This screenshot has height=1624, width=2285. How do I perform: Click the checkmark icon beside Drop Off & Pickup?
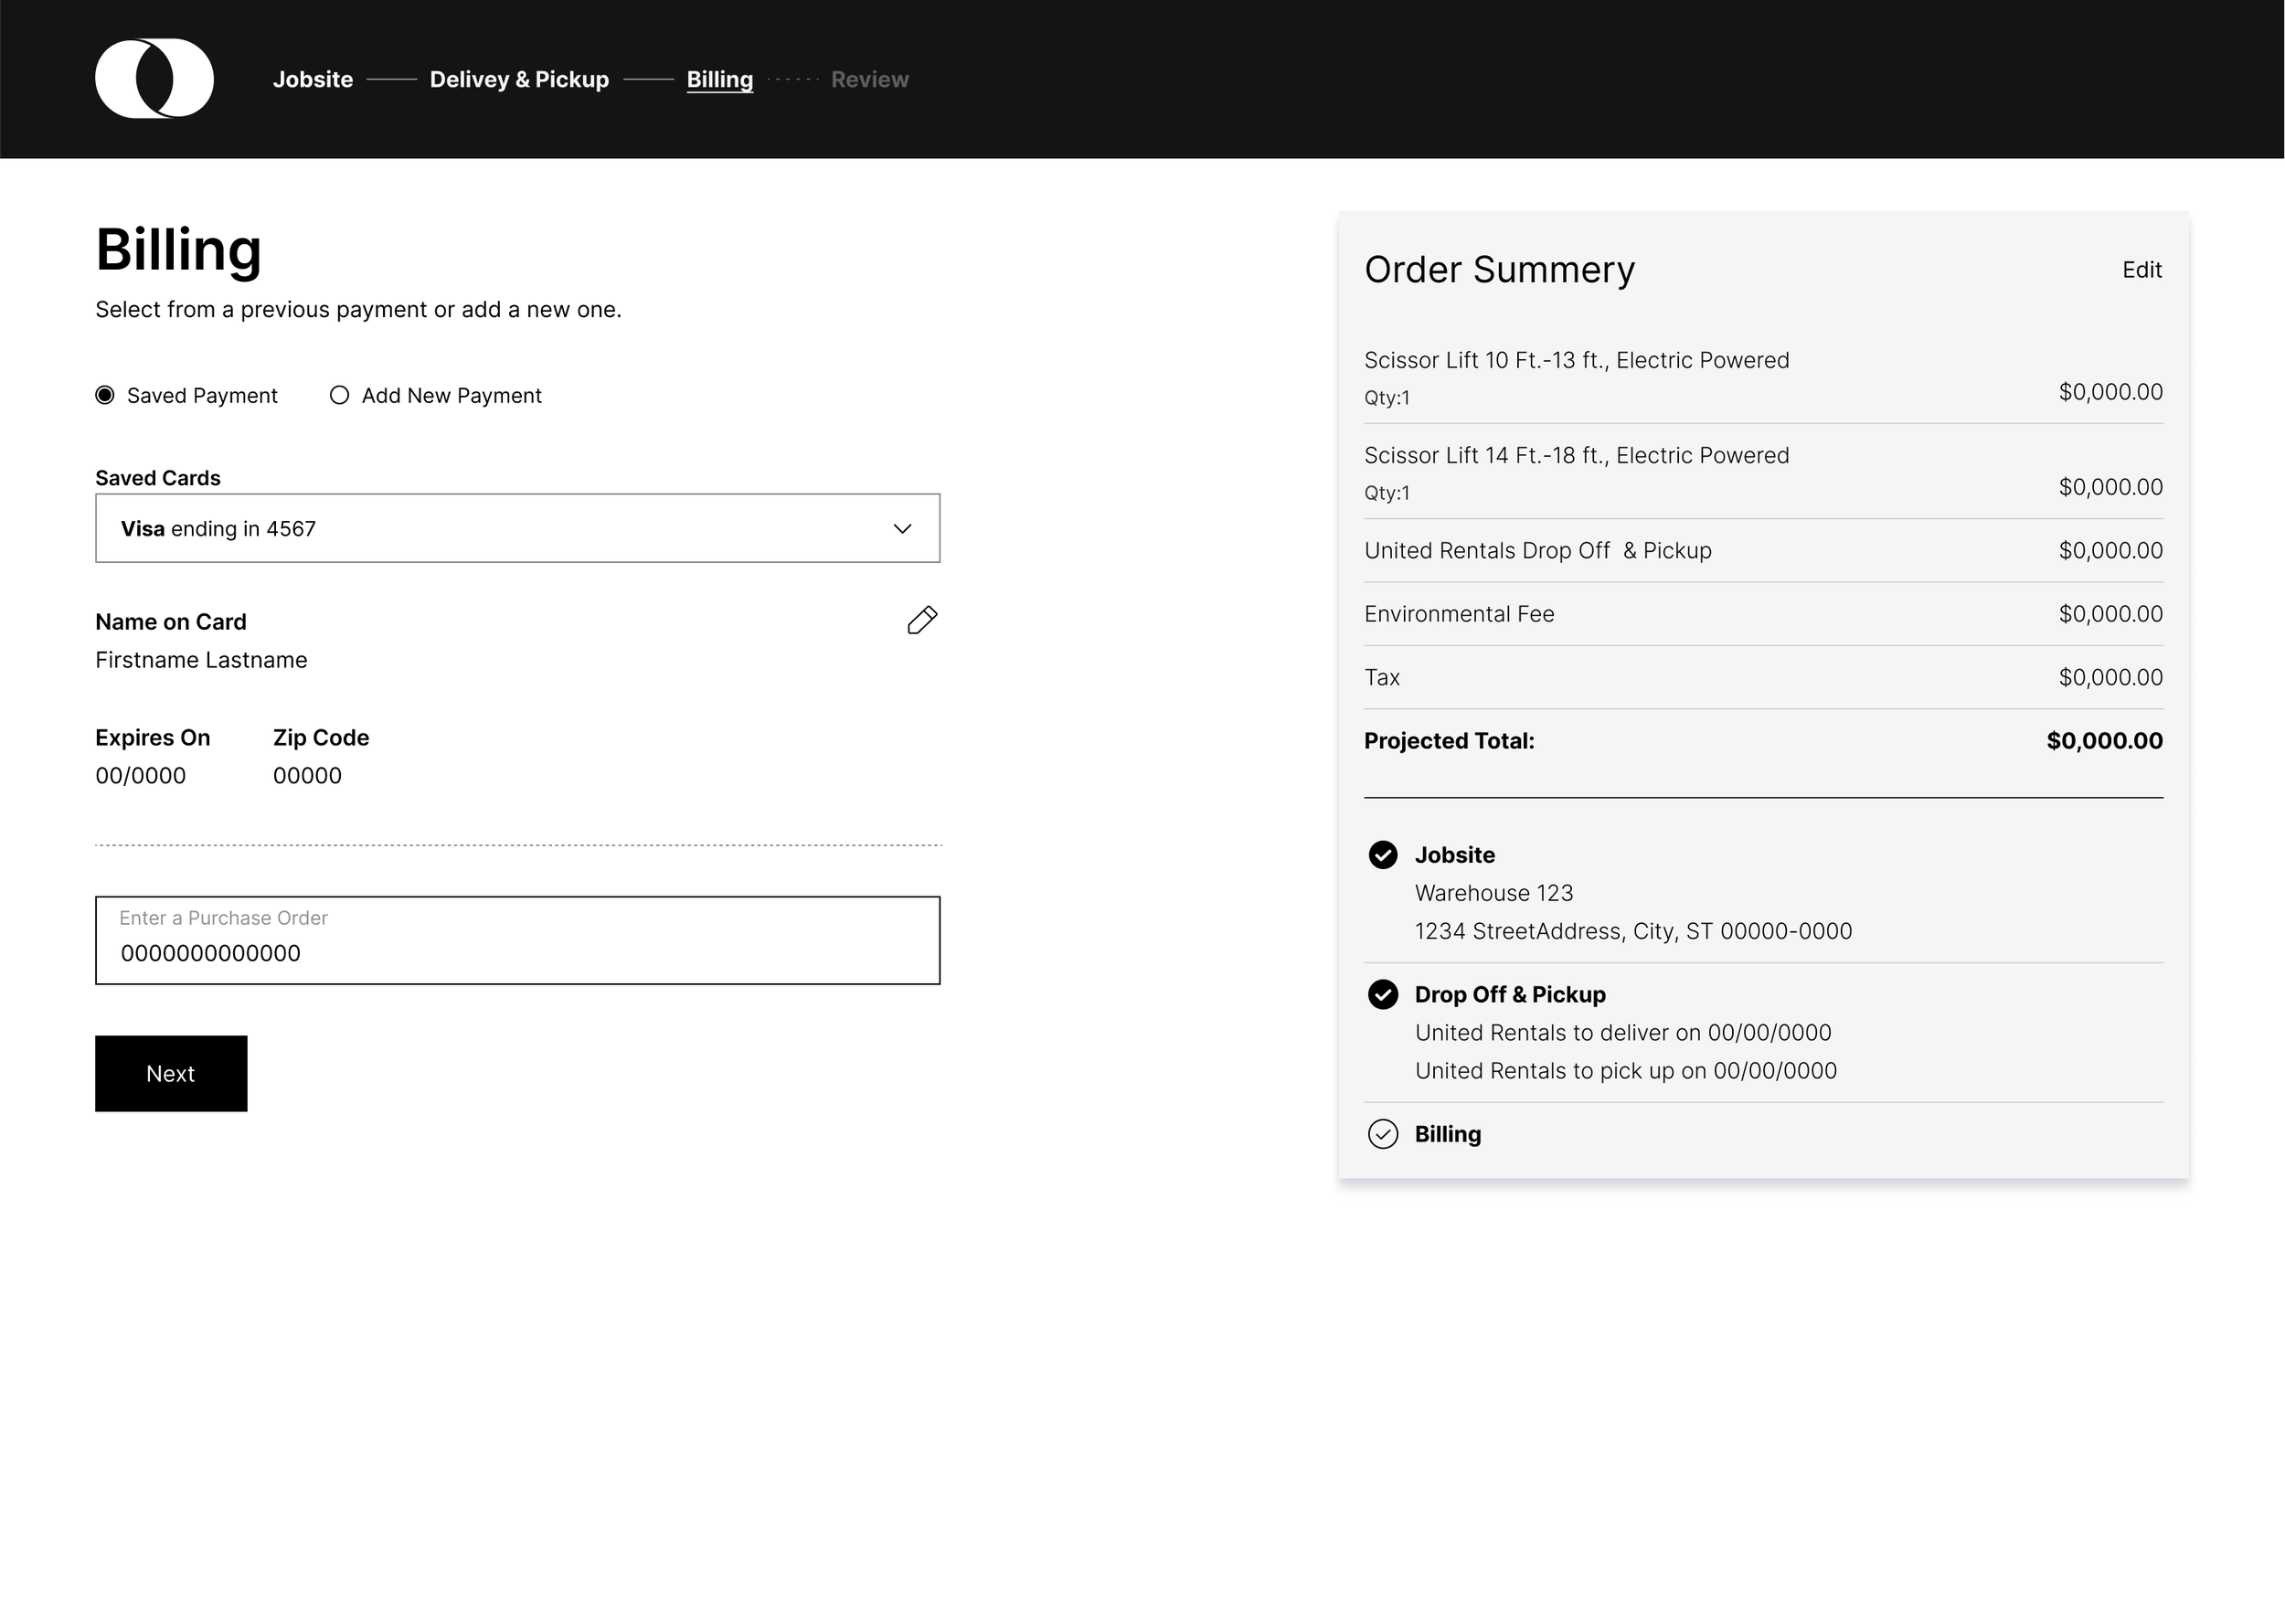point(1382,994)
